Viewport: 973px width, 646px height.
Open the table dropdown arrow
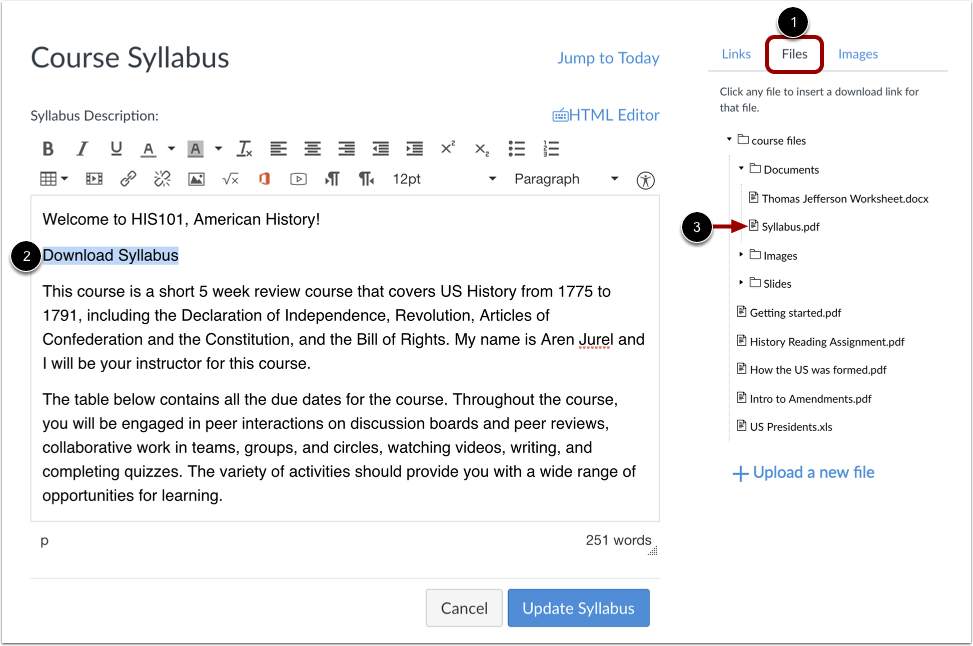(65, 179)
